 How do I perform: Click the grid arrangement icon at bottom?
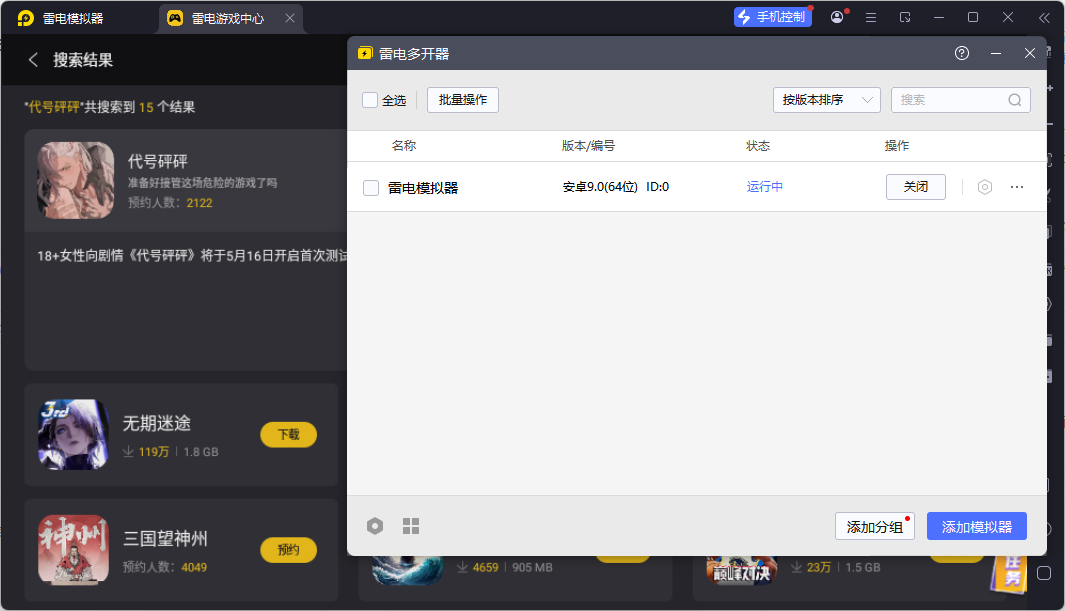[411, 526]
